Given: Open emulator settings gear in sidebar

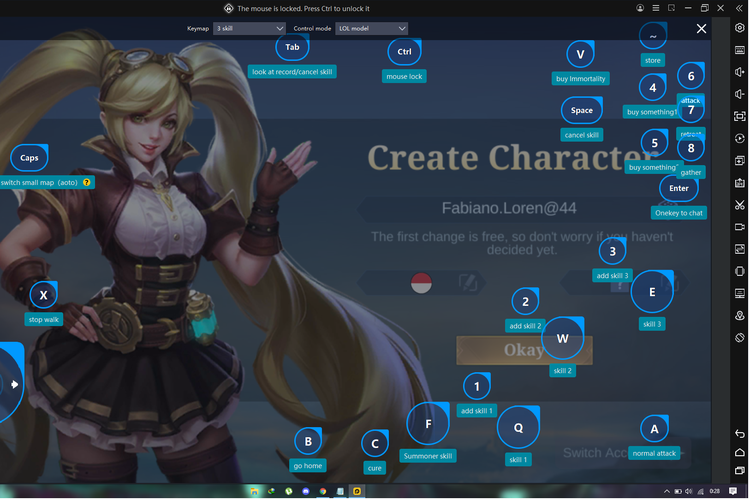Looking at the screenshot, I should pyautogui.click(x=740, y=27).
